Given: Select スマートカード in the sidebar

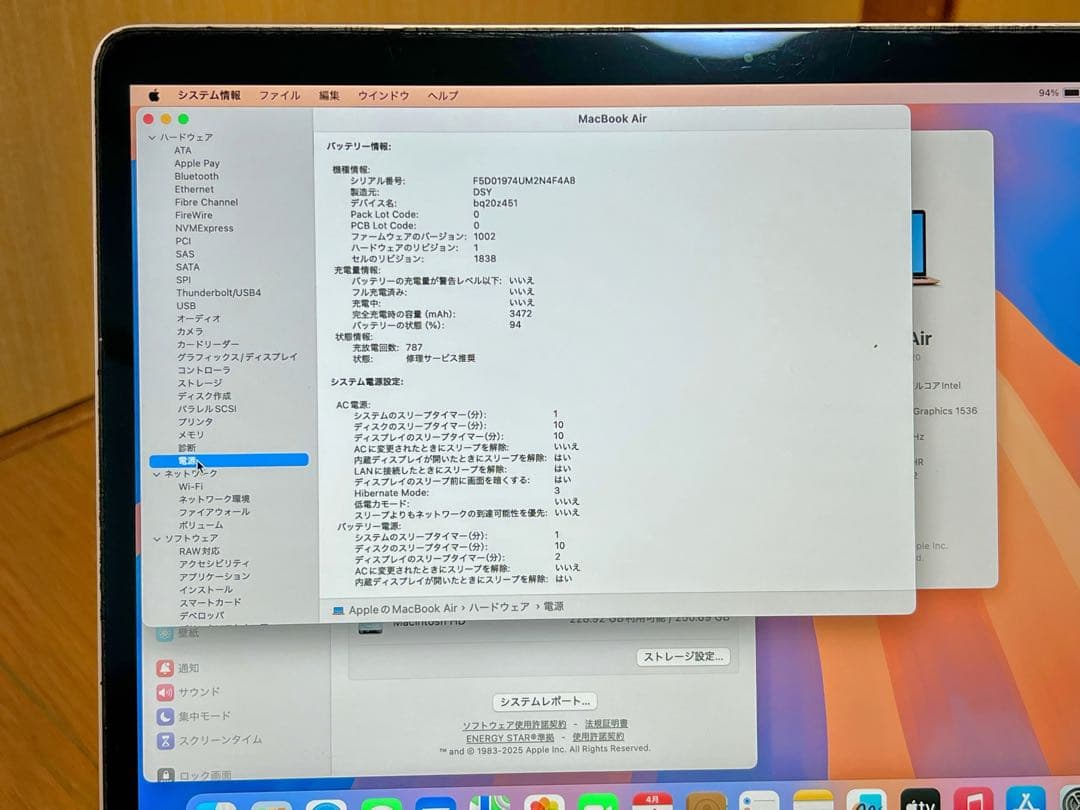Looking at the screenshot, I should [x=210, y=603].
